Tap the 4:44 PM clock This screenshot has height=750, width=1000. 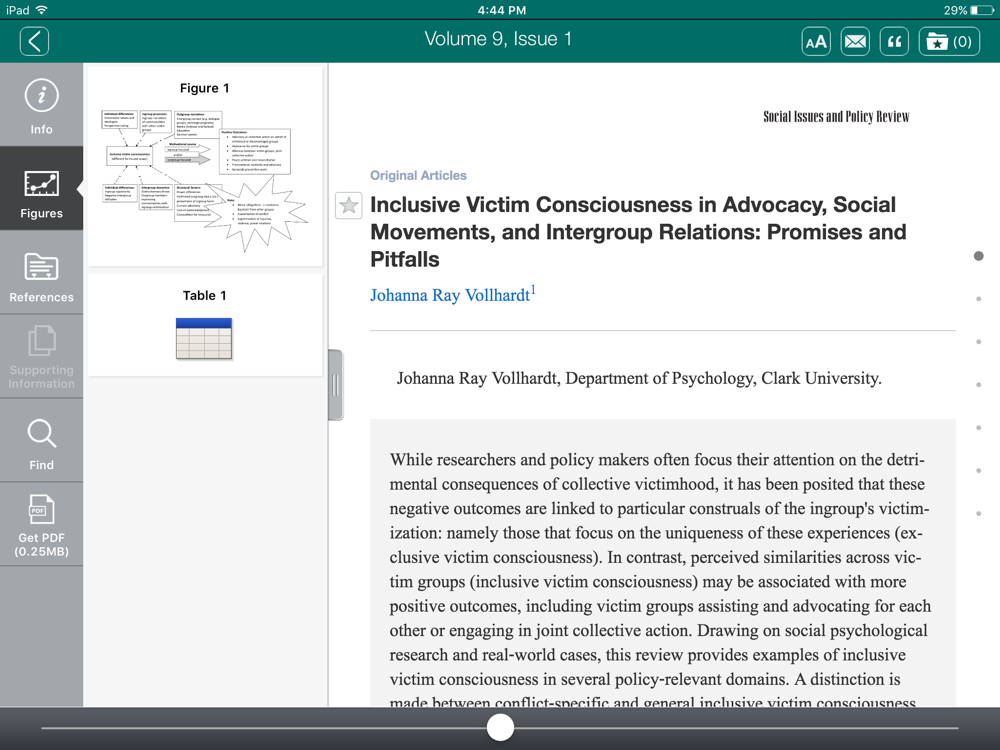click(502, 10)
